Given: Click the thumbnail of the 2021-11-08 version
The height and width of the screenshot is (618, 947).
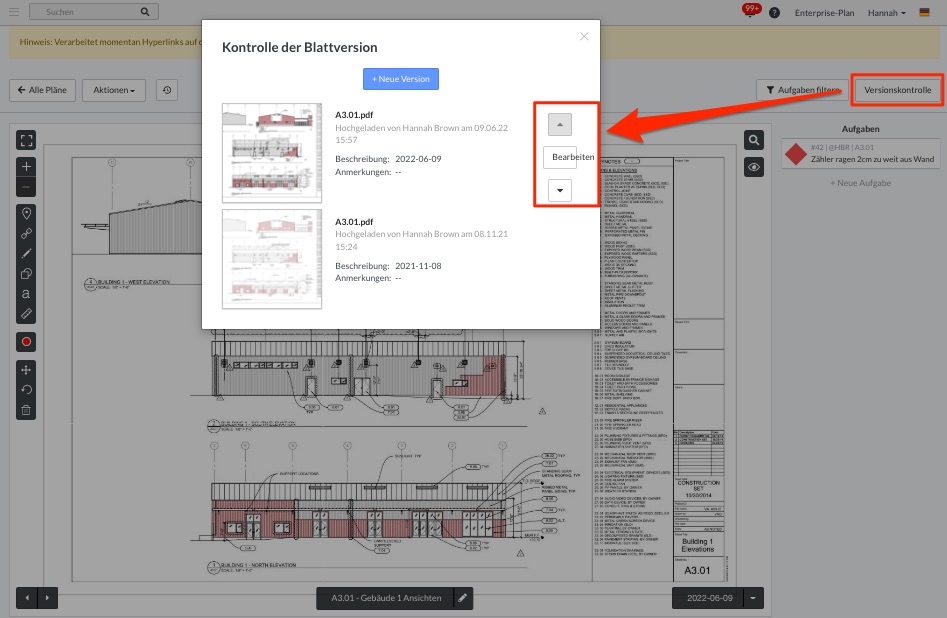Looking at the screenshot, I should (272, 258).
